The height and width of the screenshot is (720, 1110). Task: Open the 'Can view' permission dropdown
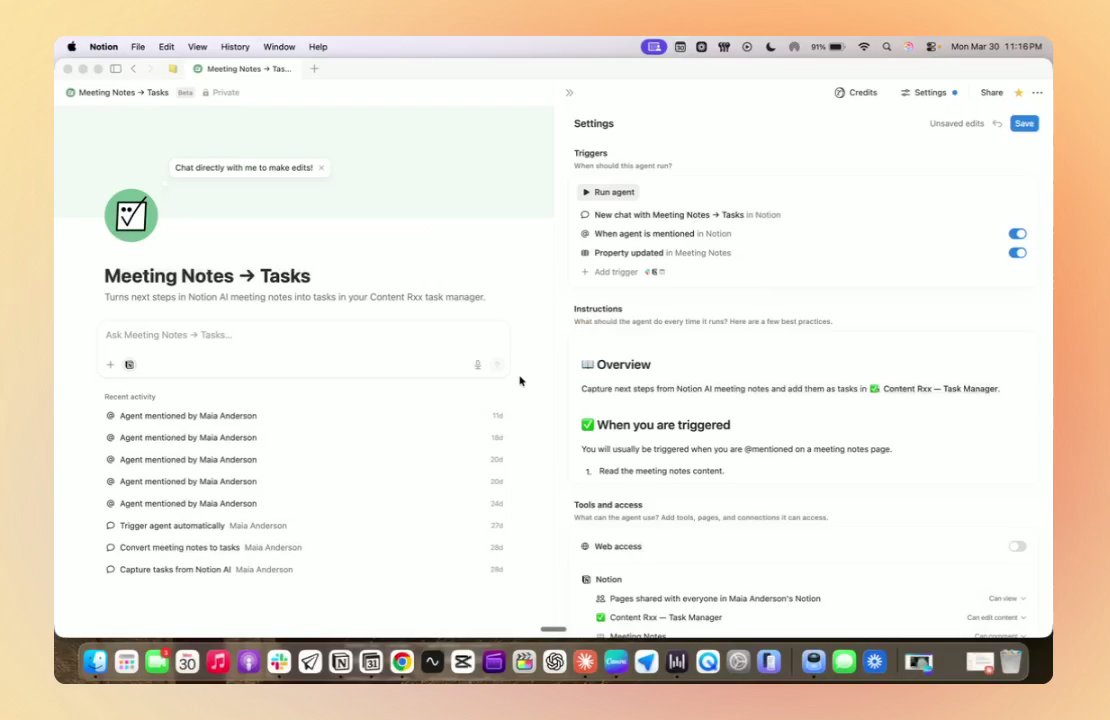pyautogui.click(x=1007, y=598)
